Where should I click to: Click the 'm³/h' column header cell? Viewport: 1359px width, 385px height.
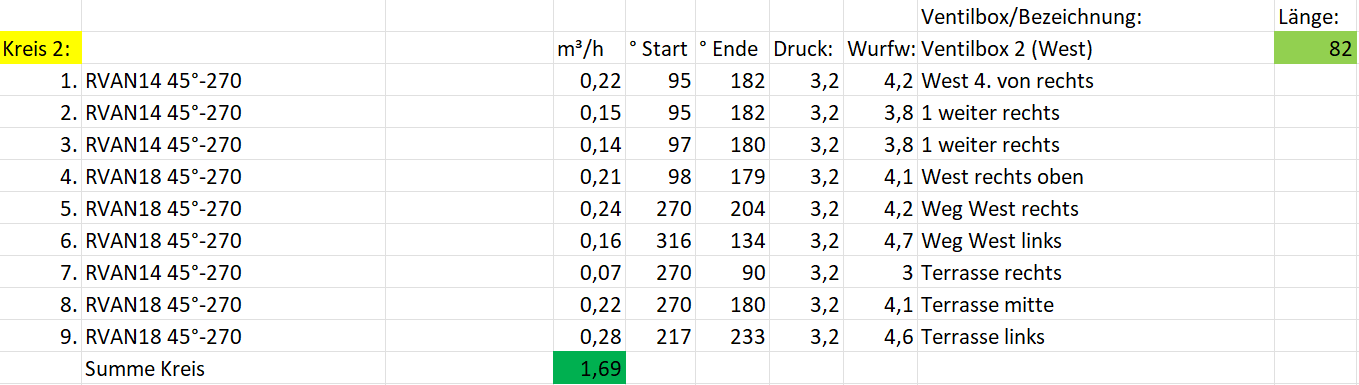[x=589, y=48]
